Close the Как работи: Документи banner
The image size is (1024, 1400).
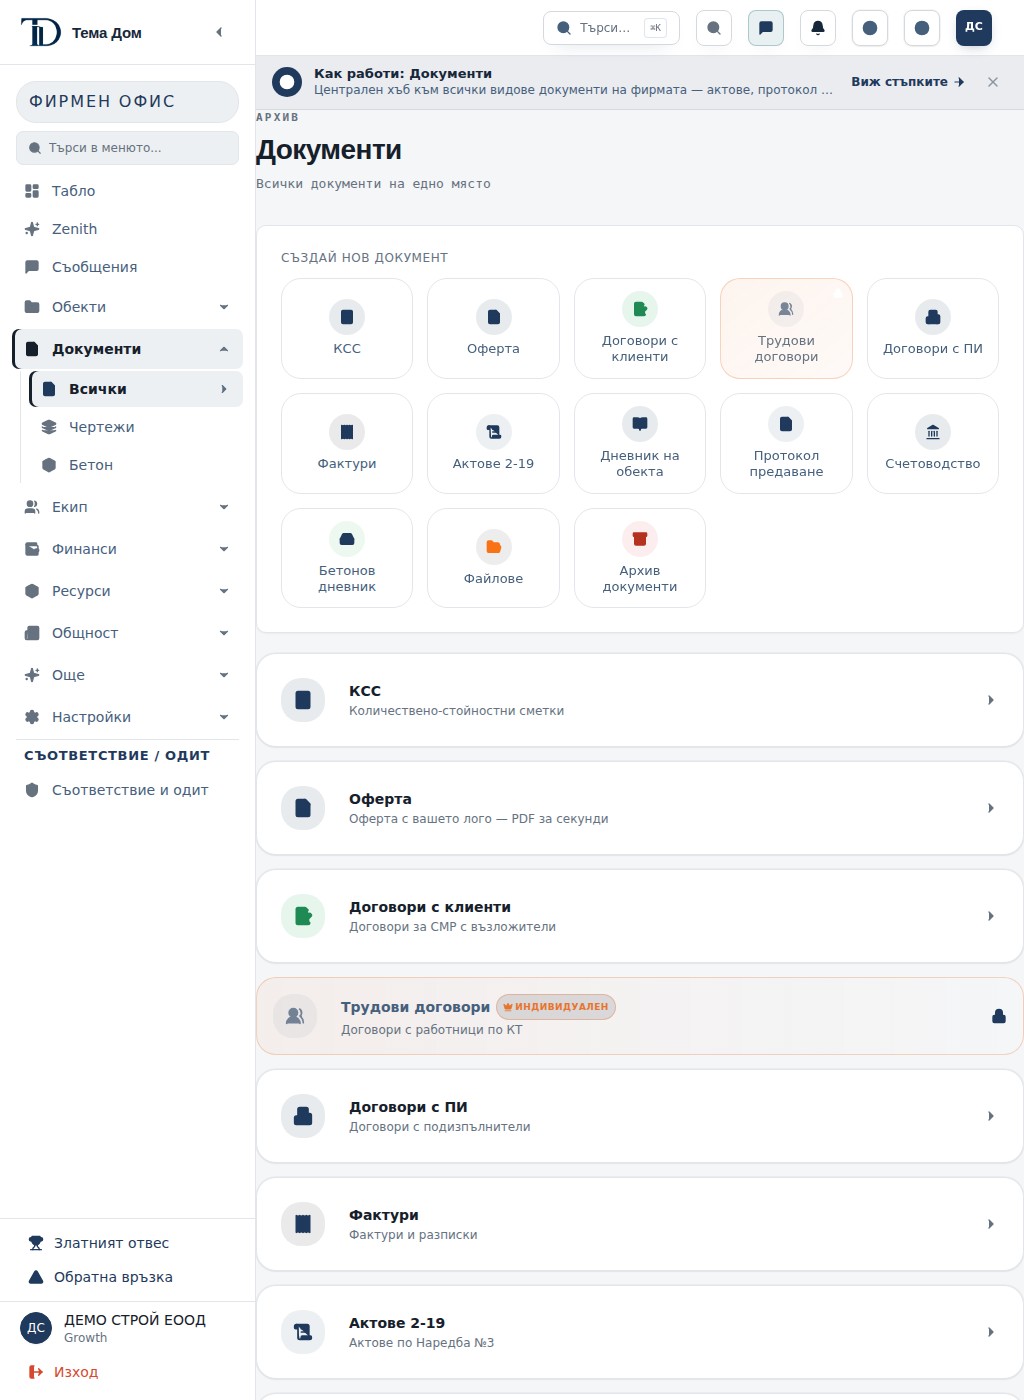pos(993,82)
